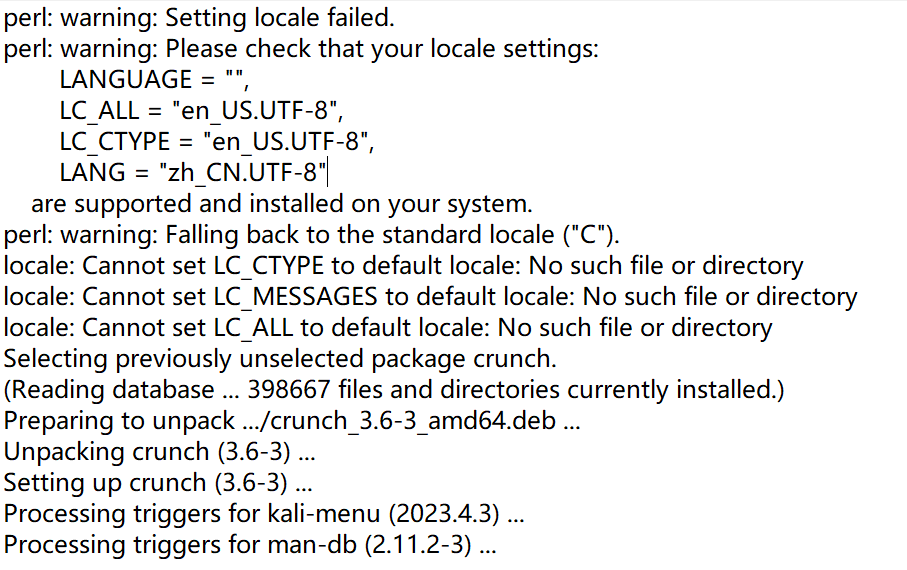The height and width of the screenshot is (570, 907).
Task: Click the "Cannot set LC_CTYPE" error line
Action: pos(403,266)
